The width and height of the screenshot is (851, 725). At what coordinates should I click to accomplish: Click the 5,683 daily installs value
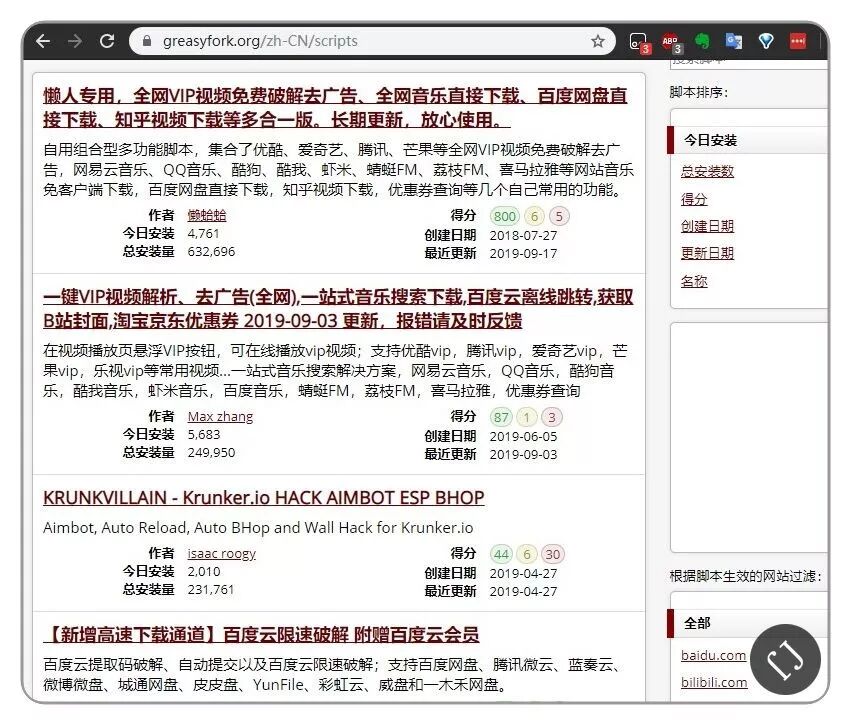204,435
